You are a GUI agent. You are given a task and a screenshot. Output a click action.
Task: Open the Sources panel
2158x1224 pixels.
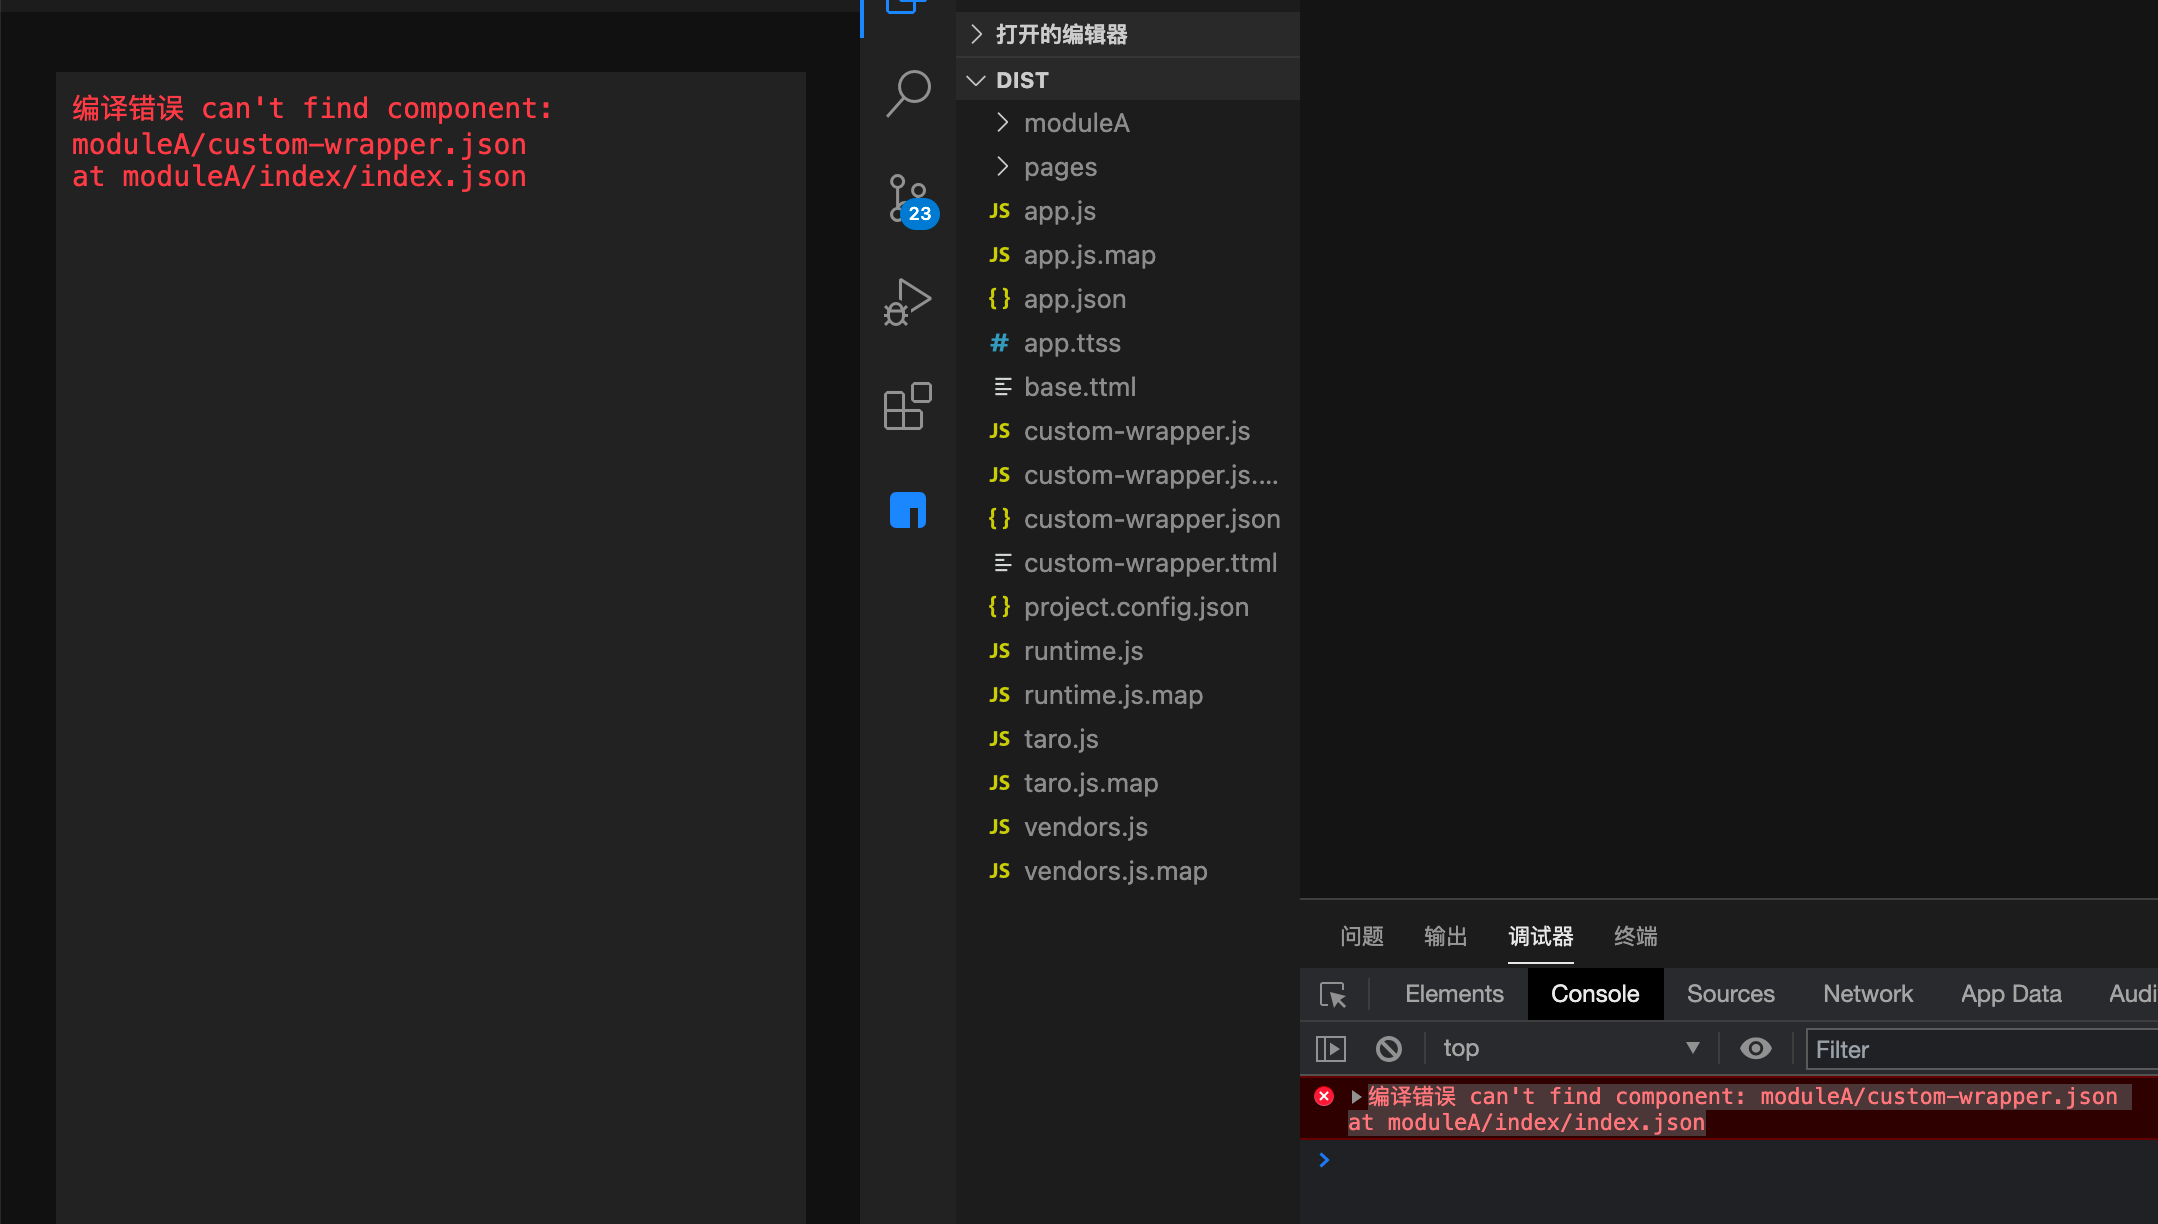coord(1729,993)
